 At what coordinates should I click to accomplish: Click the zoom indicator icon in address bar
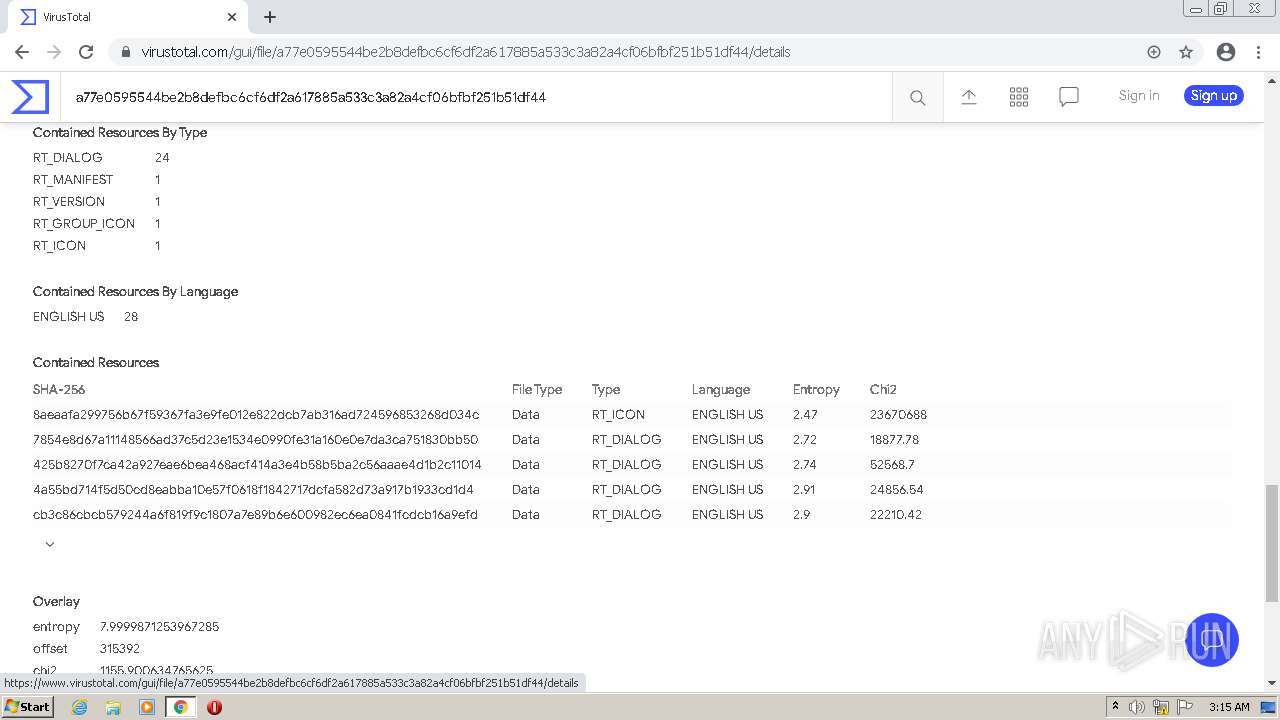(1154, 52)
